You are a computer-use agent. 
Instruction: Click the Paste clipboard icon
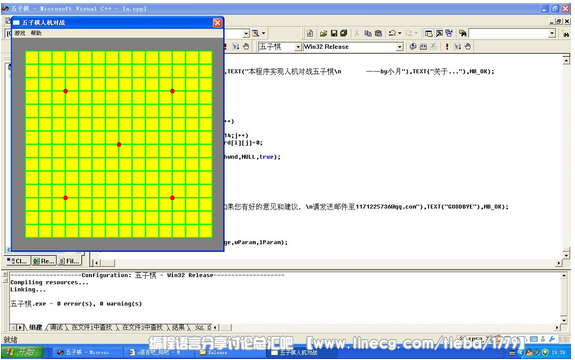pyautogui.click(x=378, y=33)
